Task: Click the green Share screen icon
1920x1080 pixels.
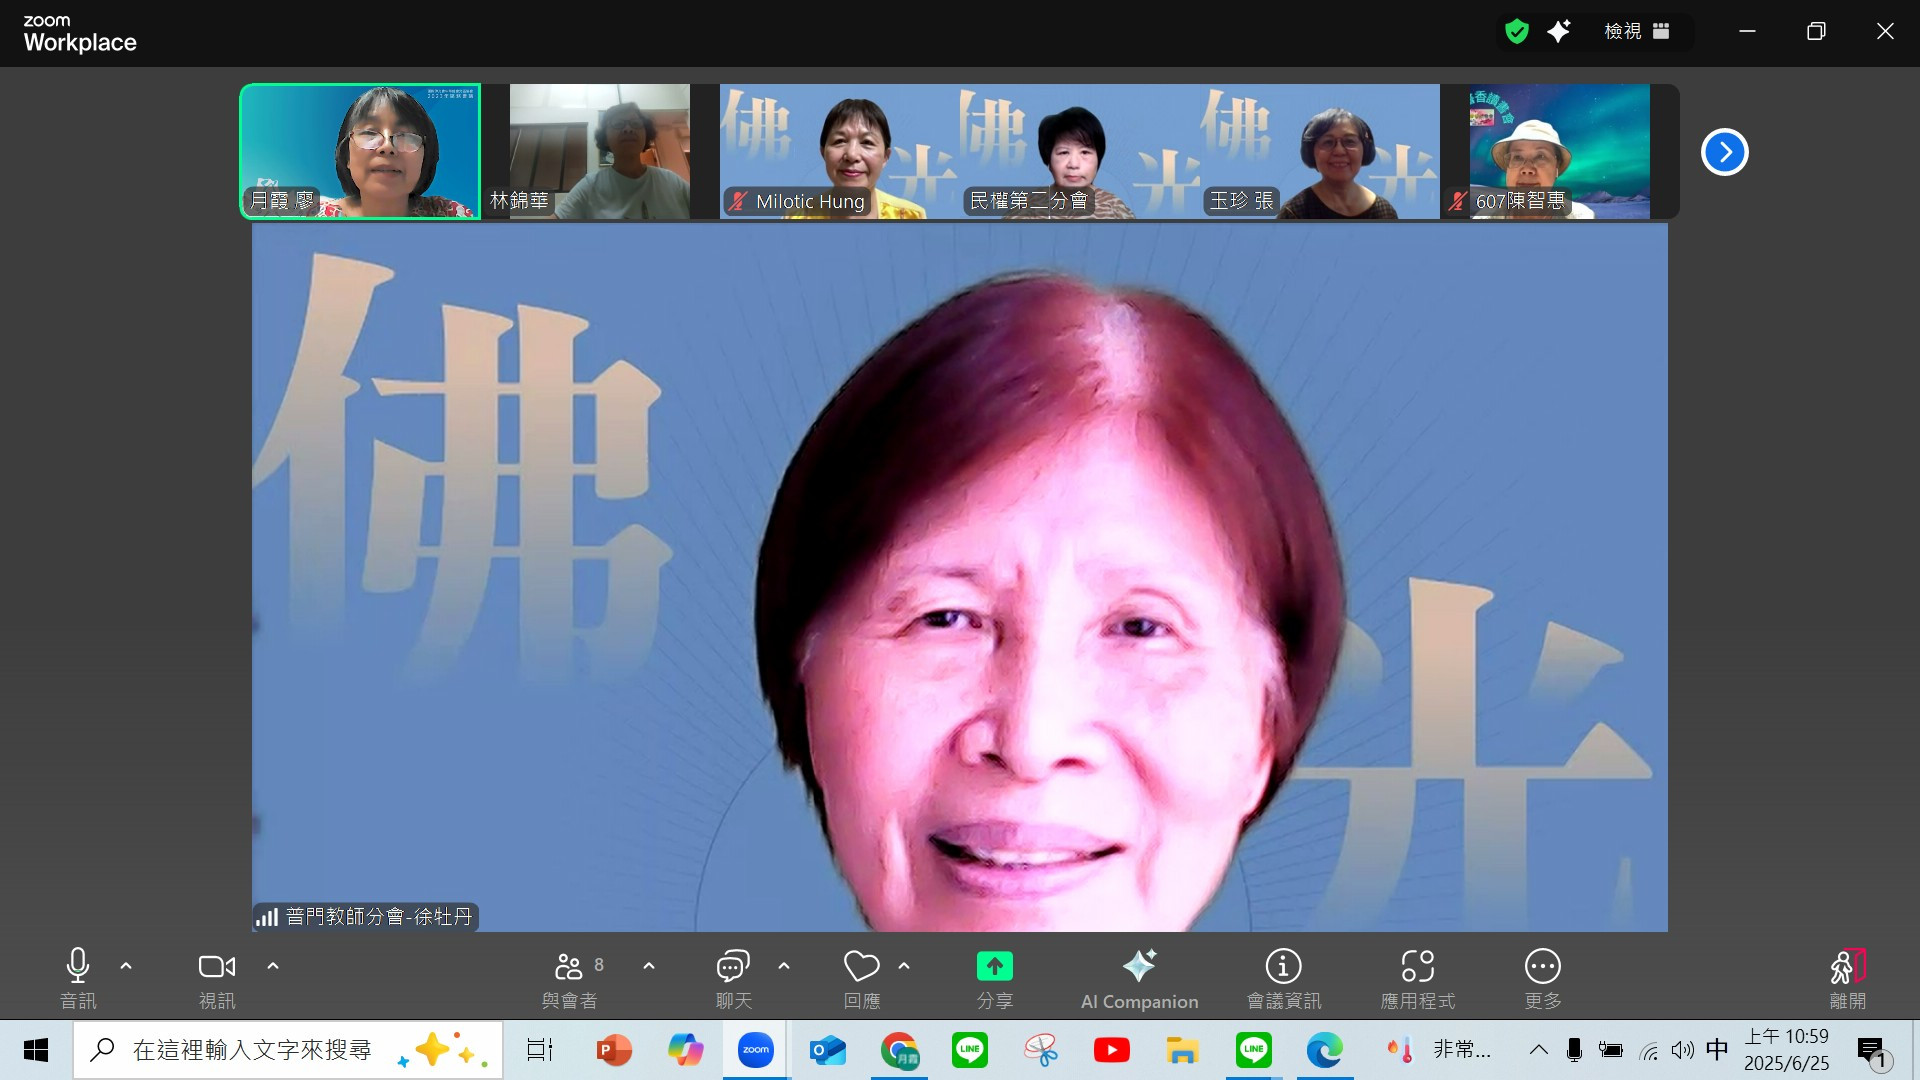Action: click(994, 966)
